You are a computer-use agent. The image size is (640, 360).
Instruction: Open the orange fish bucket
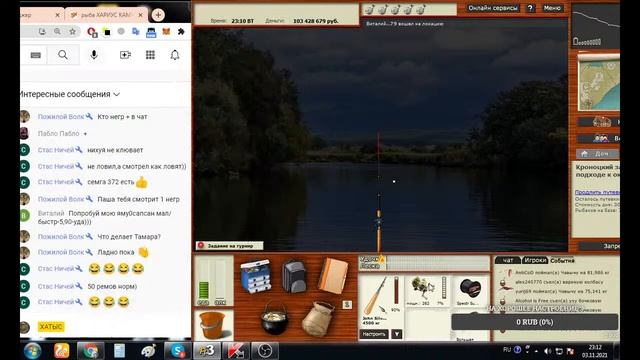[212, 325]
